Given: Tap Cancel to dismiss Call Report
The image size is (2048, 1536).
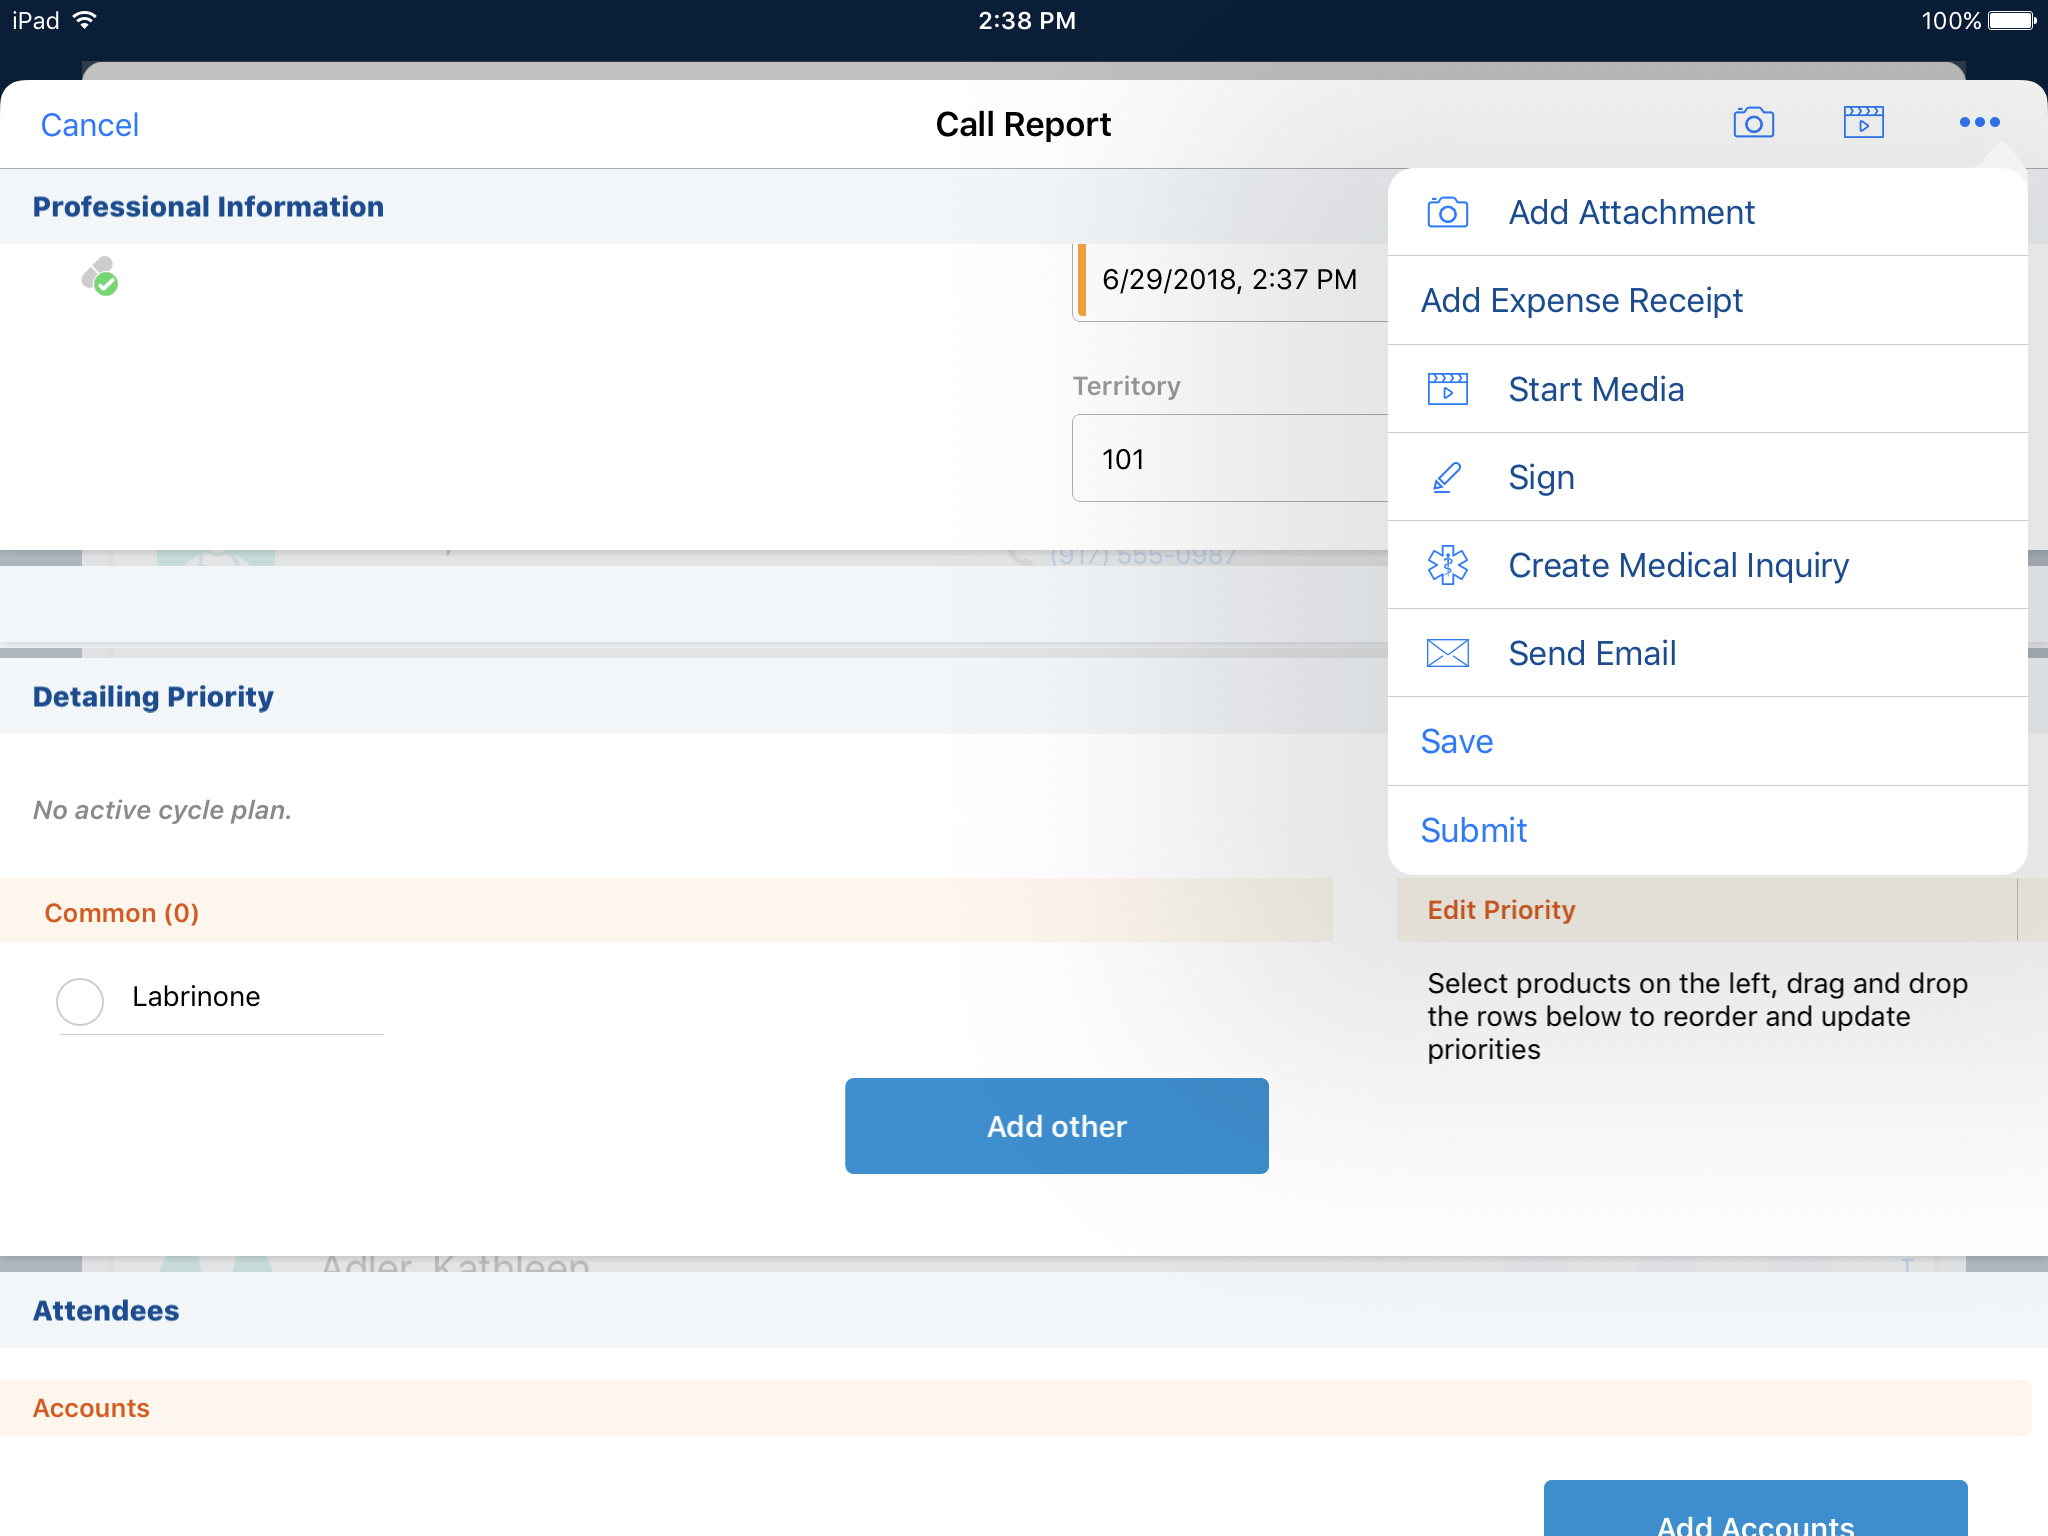Looking at the screenshot, I should tap(89, 125).
